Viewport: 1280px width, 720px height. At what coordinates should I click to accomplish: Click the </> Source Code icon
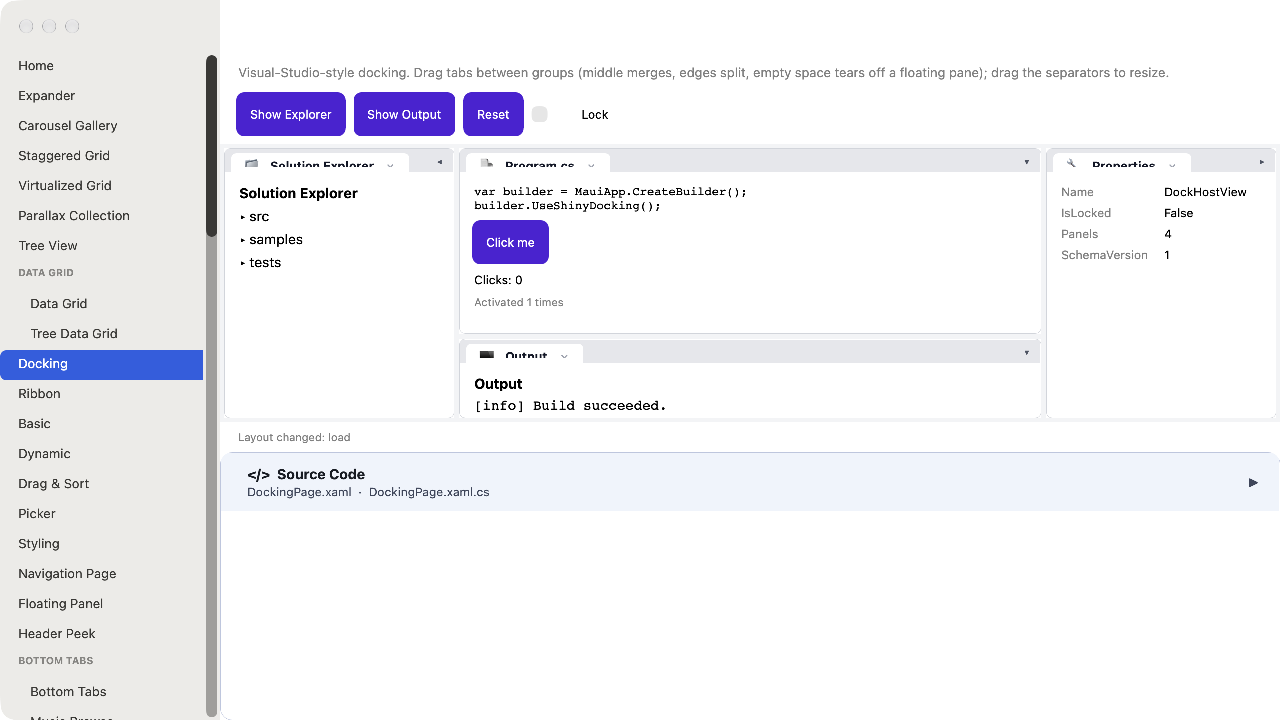pyautogui.click(x=258, y=475)
